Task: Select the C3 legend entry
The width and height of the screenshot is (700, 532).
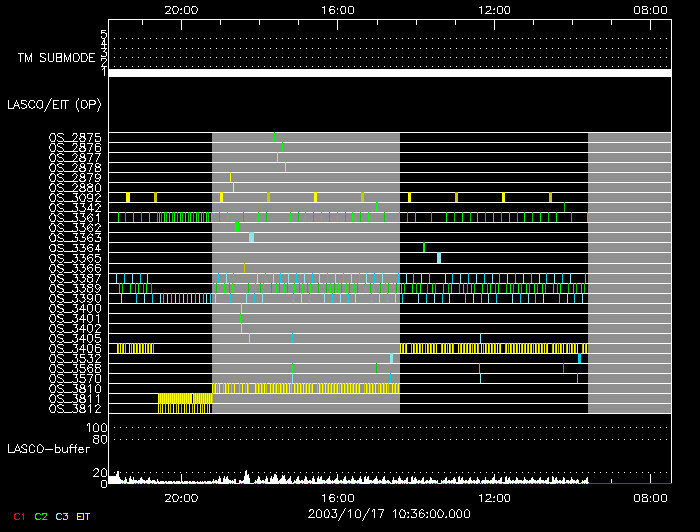Action: (63, 516)
